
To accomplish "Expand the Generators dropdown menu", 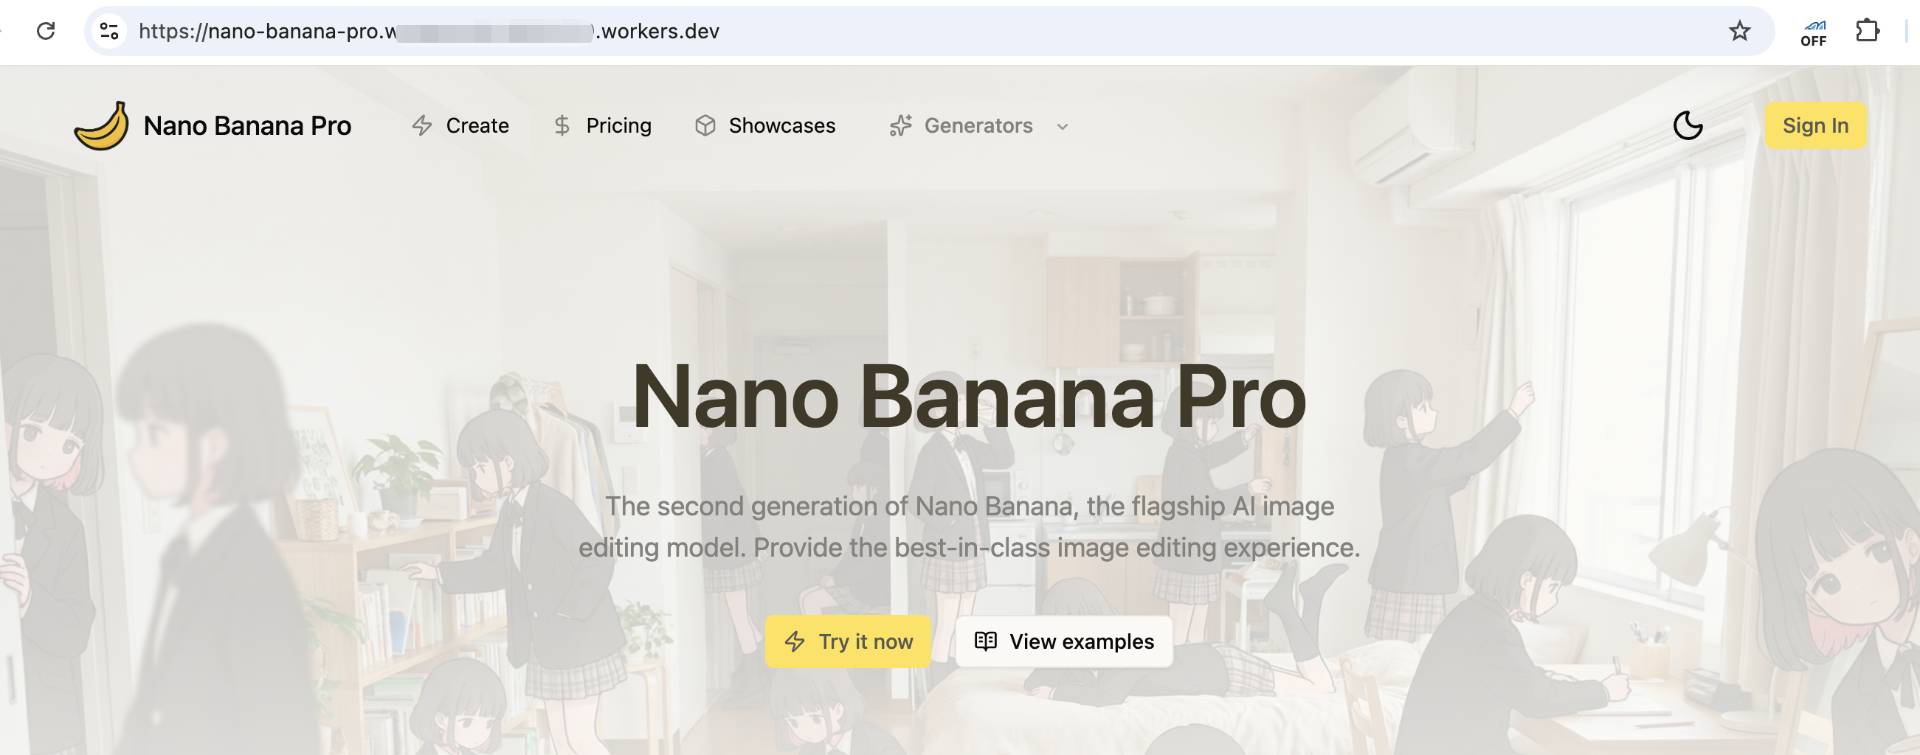I will [978, 126].
